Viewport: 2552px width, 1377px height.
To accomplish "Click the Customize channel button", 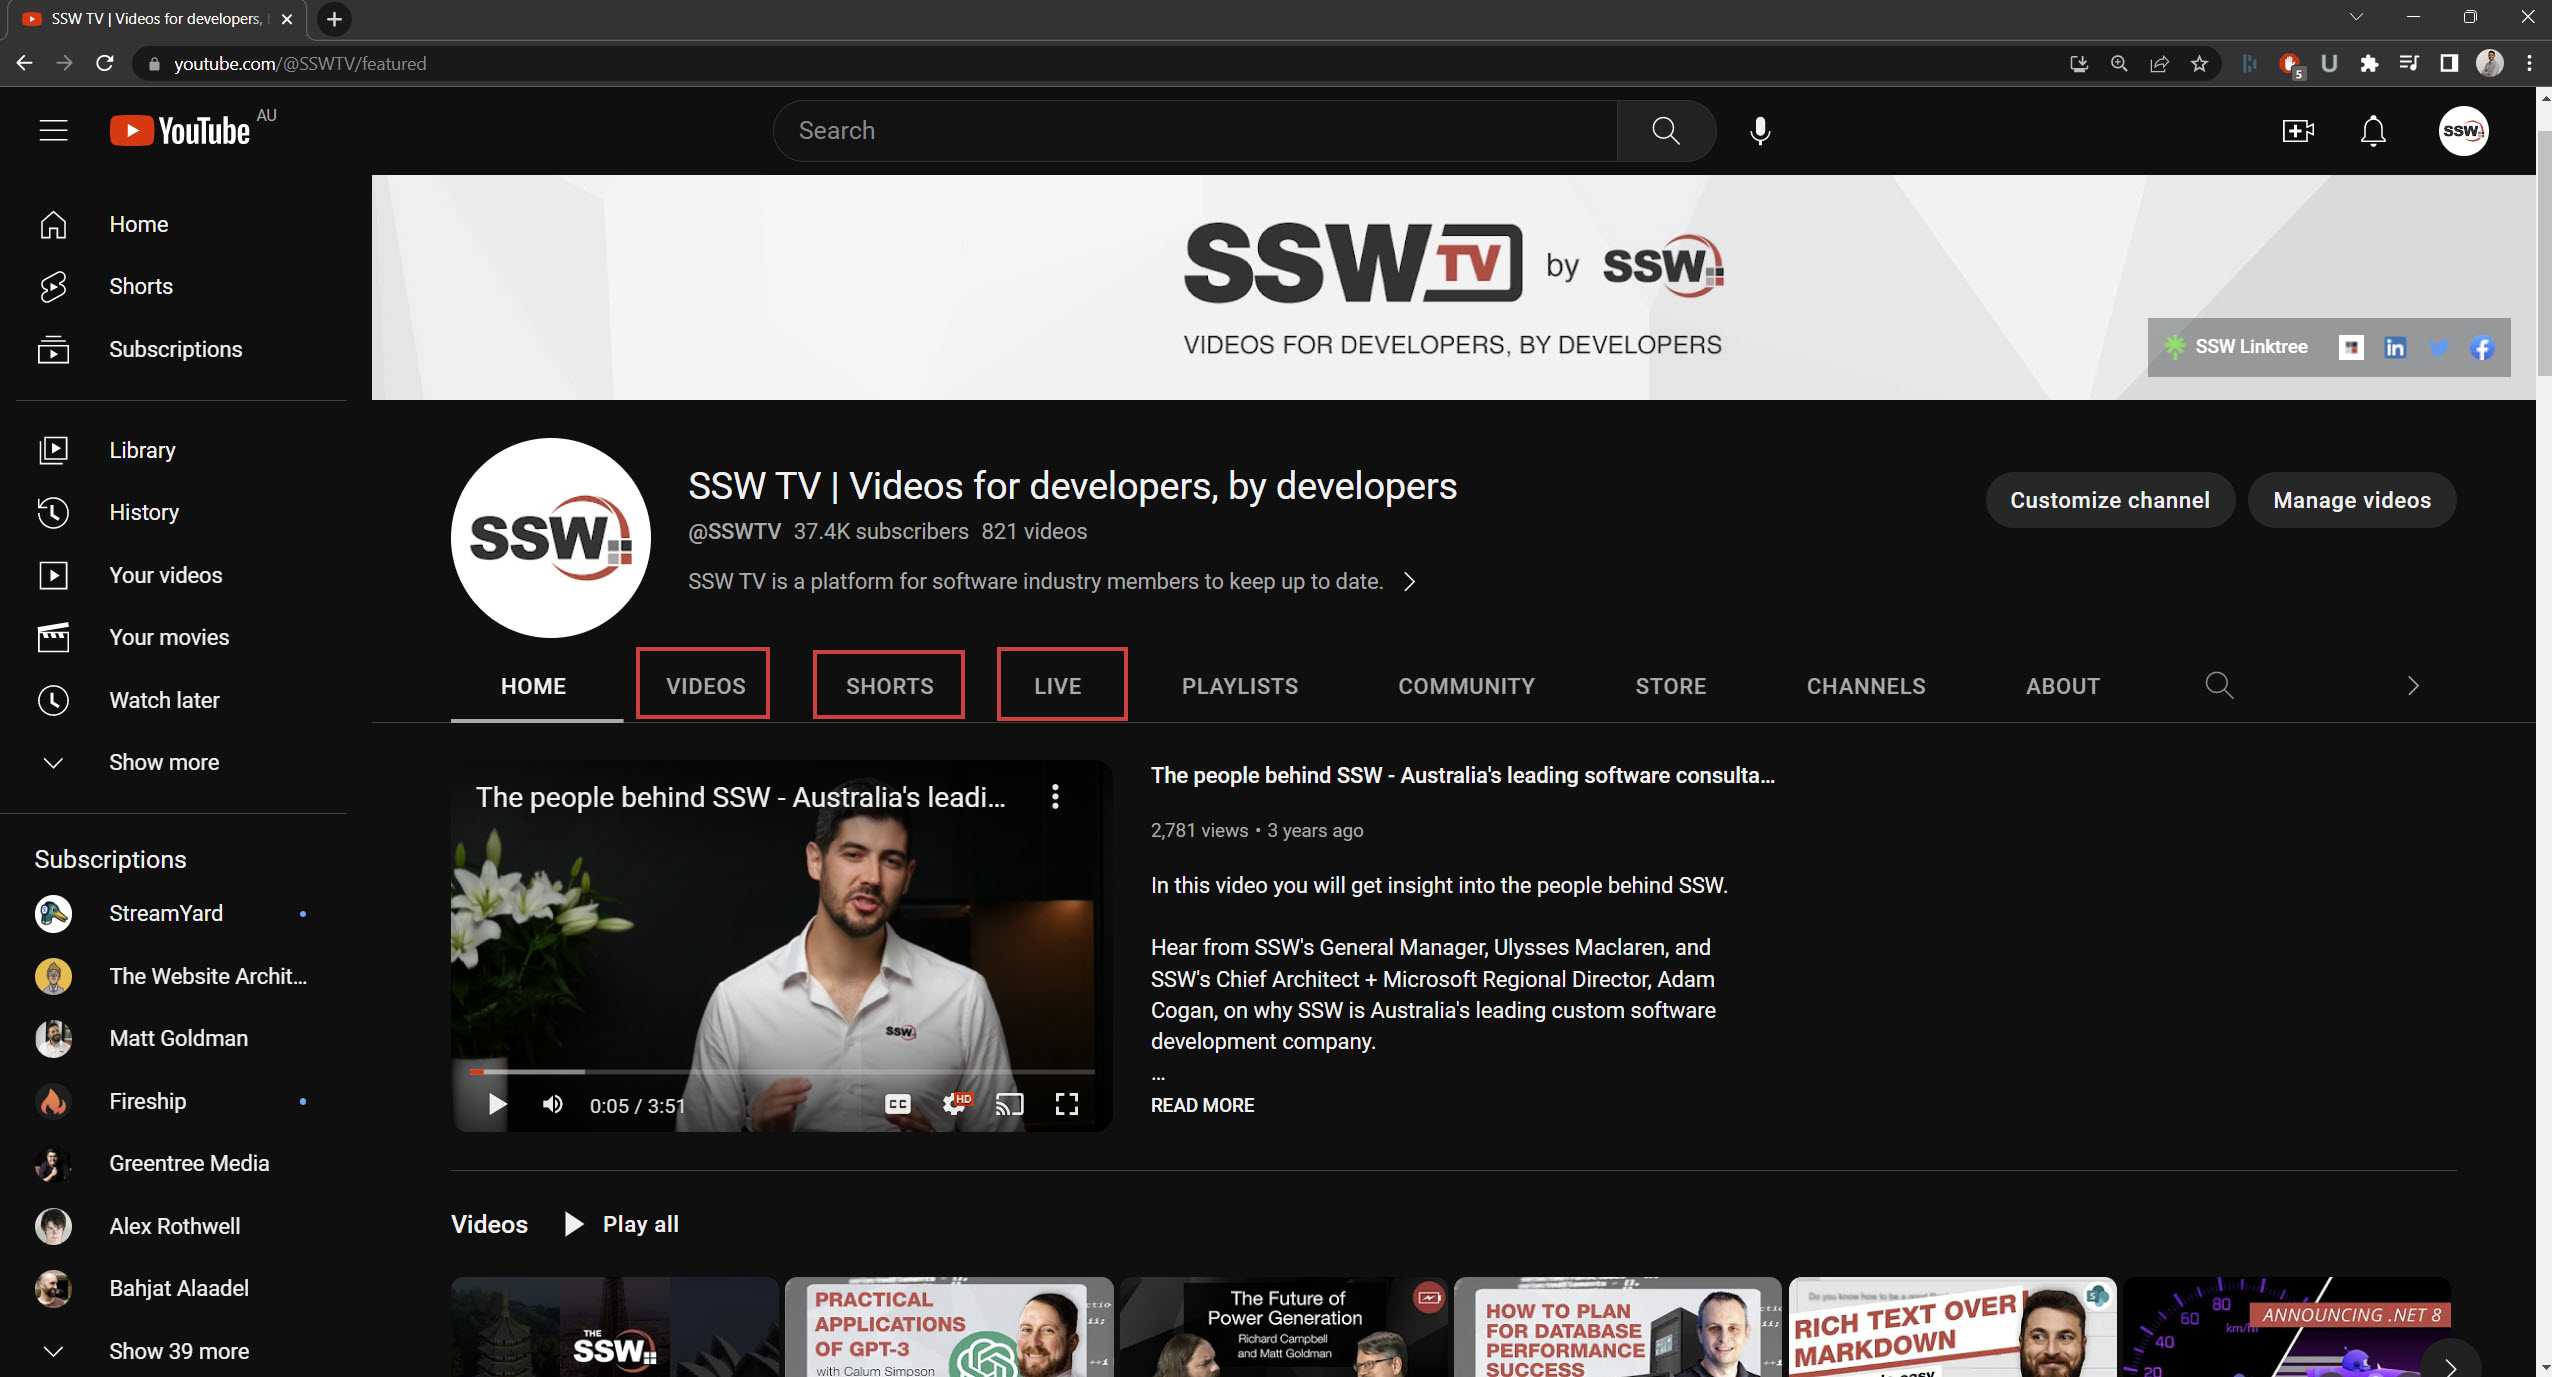I will tap(2110, 500).
